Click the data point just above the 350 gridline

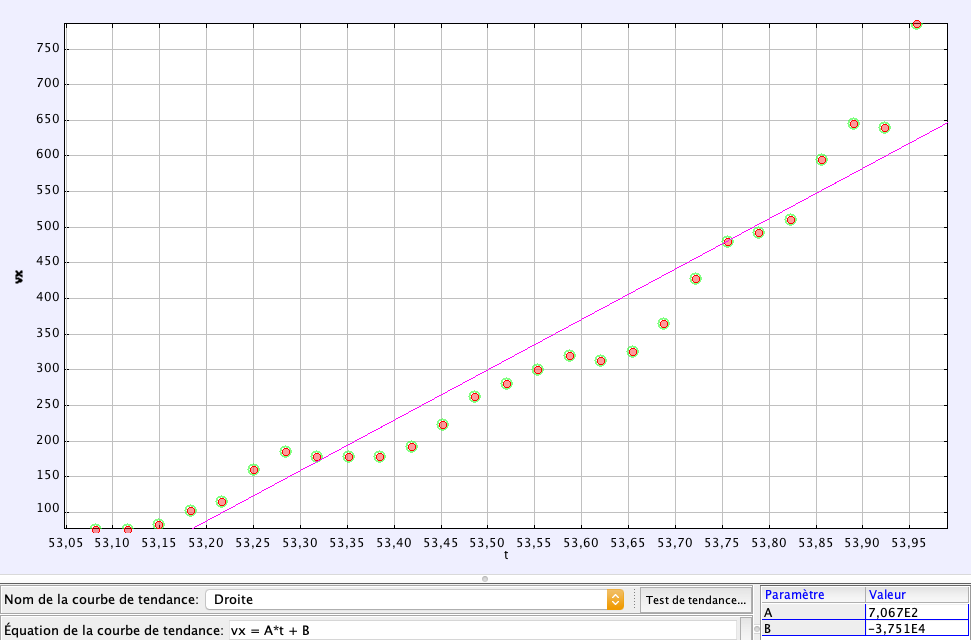click(x=664, y=324)
